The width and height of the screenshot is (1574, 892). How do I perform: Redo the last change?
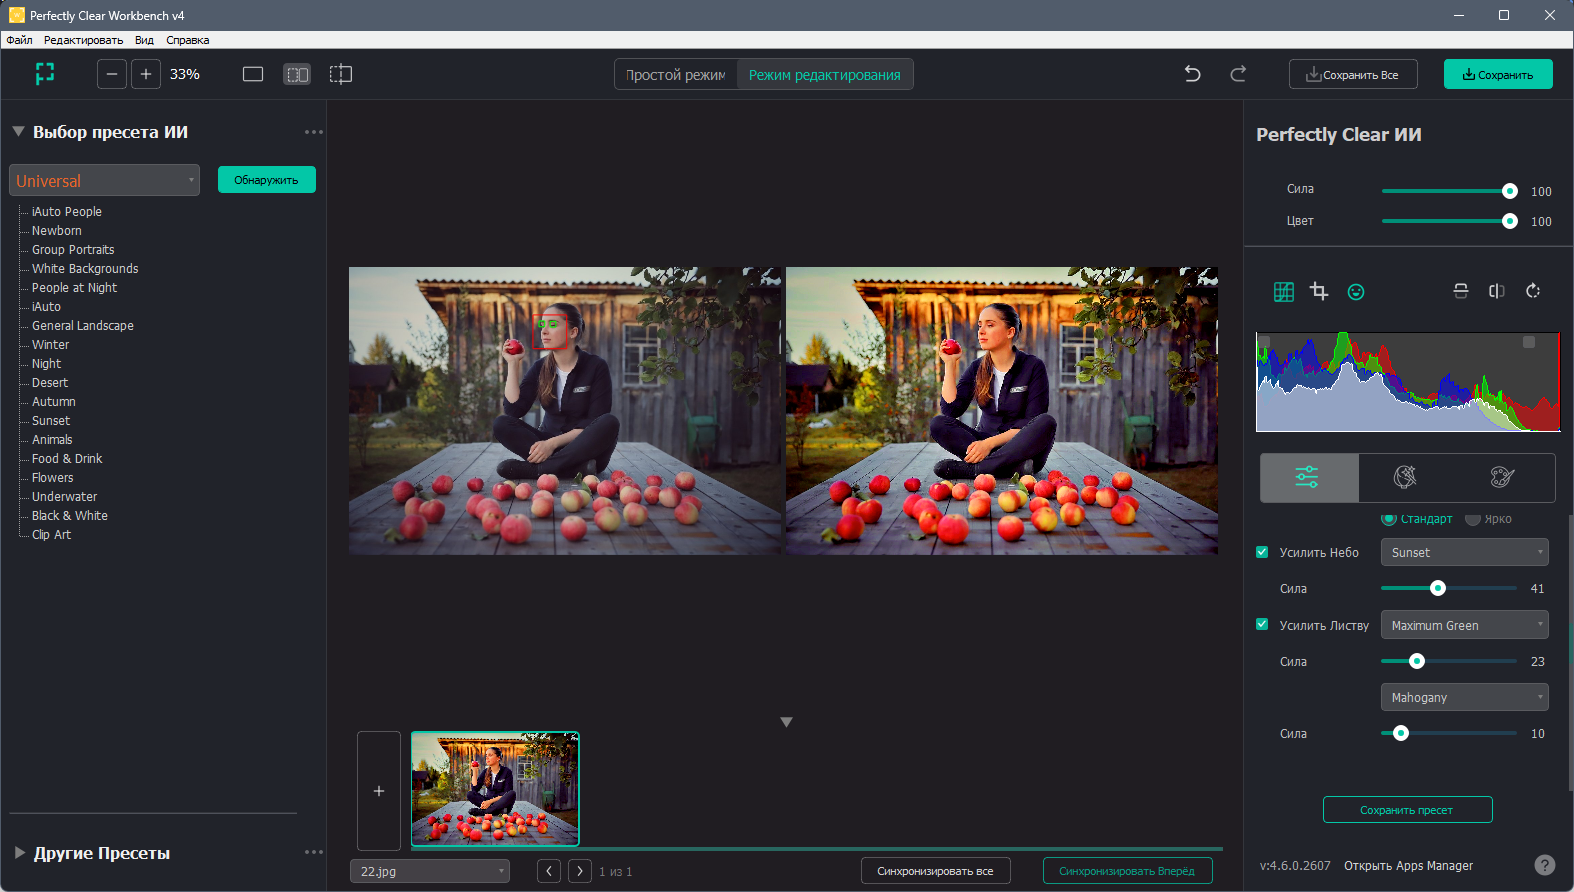point(1238,74)
